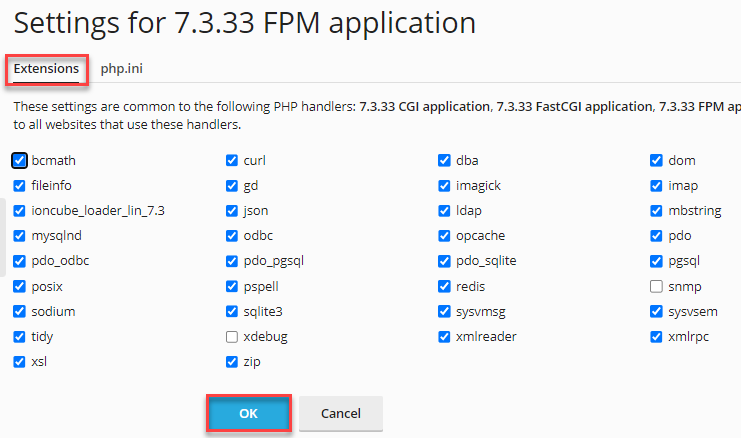Disable the ioncube_loader_lin_7.3 extension
Screen dimensions: 741x438
tap(20, 211)
